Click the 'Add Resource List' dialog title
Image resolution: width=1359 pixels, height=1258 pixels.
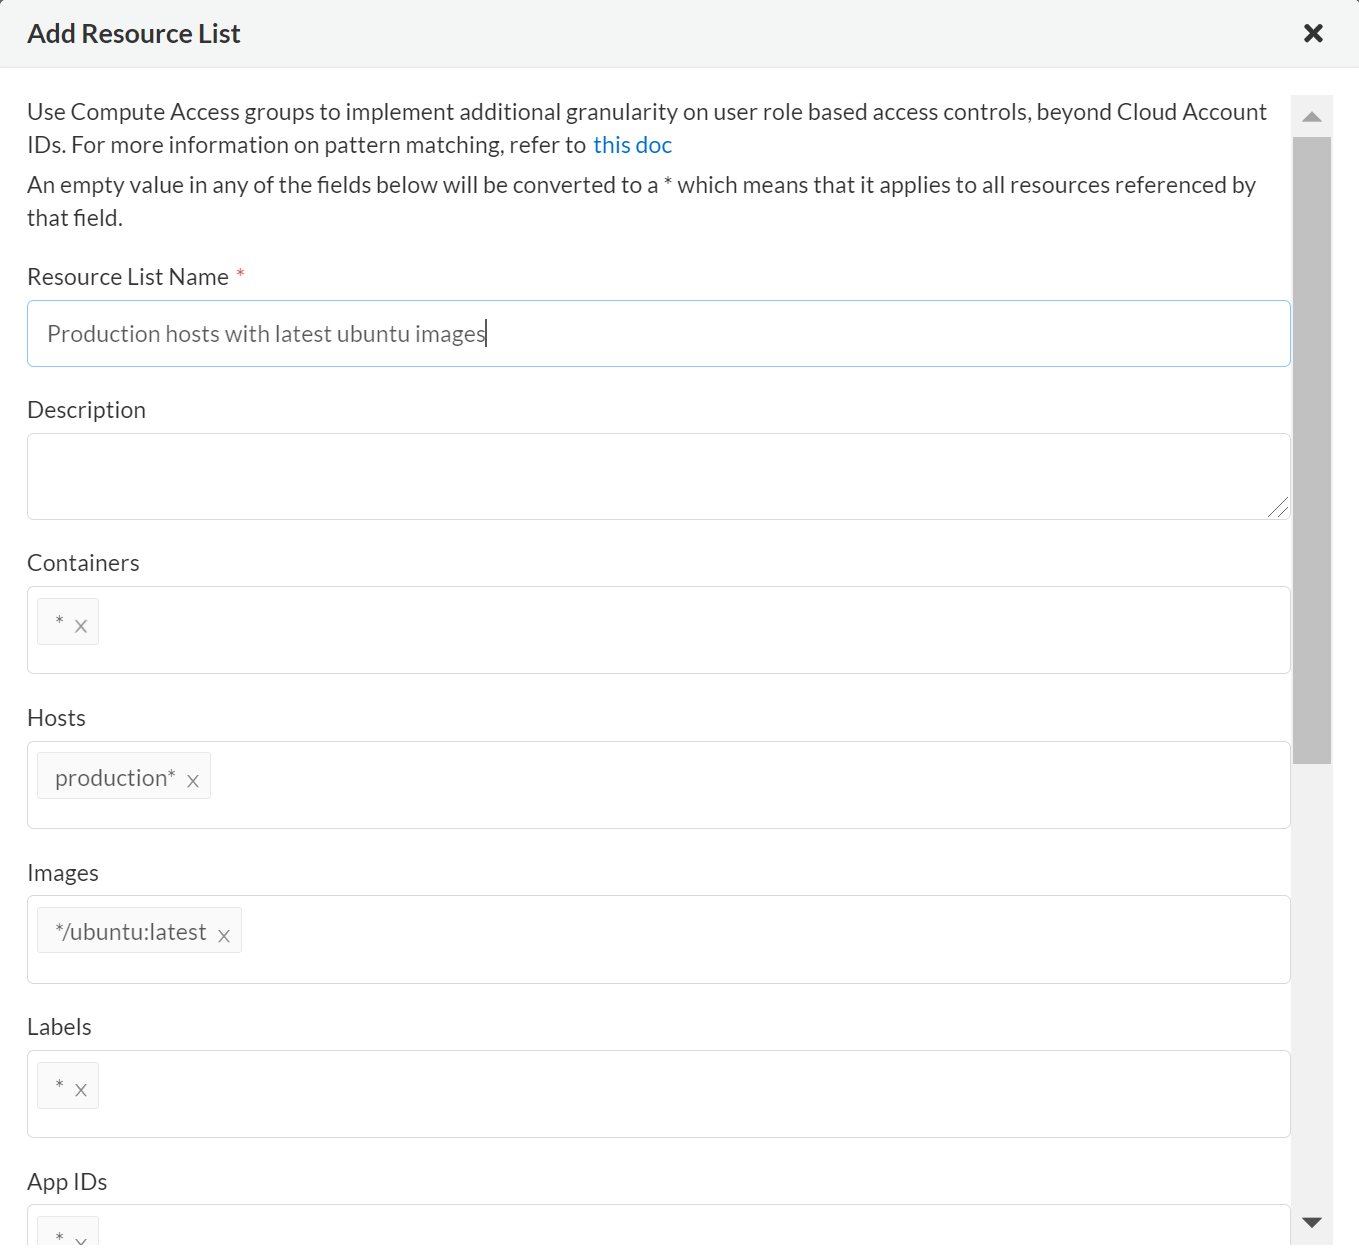[134, 34]
